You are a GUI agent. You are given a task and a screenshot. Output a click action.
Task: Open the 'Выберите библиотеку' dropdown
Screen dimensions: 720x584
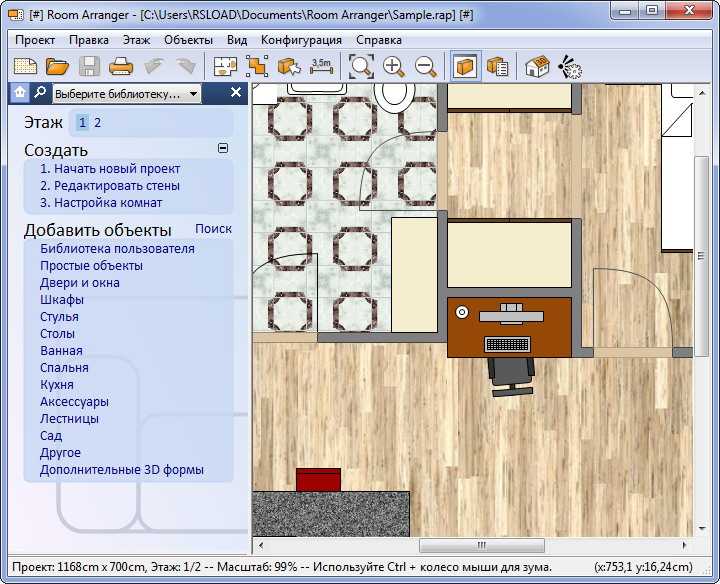pyautogui.click(x=127, y=94)
